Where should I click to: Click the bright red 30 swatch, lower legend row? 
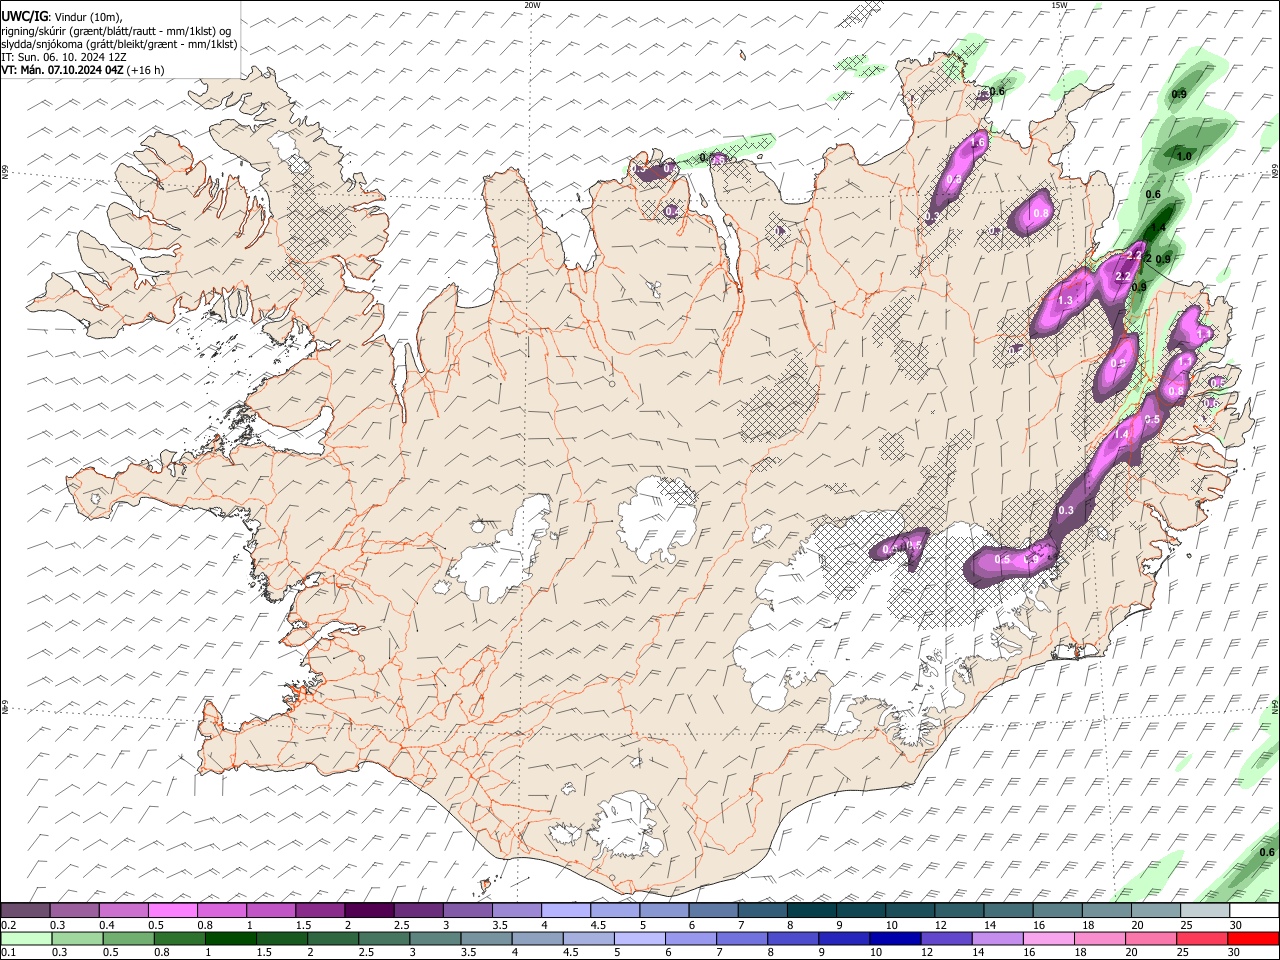(x=1253, y=939)
